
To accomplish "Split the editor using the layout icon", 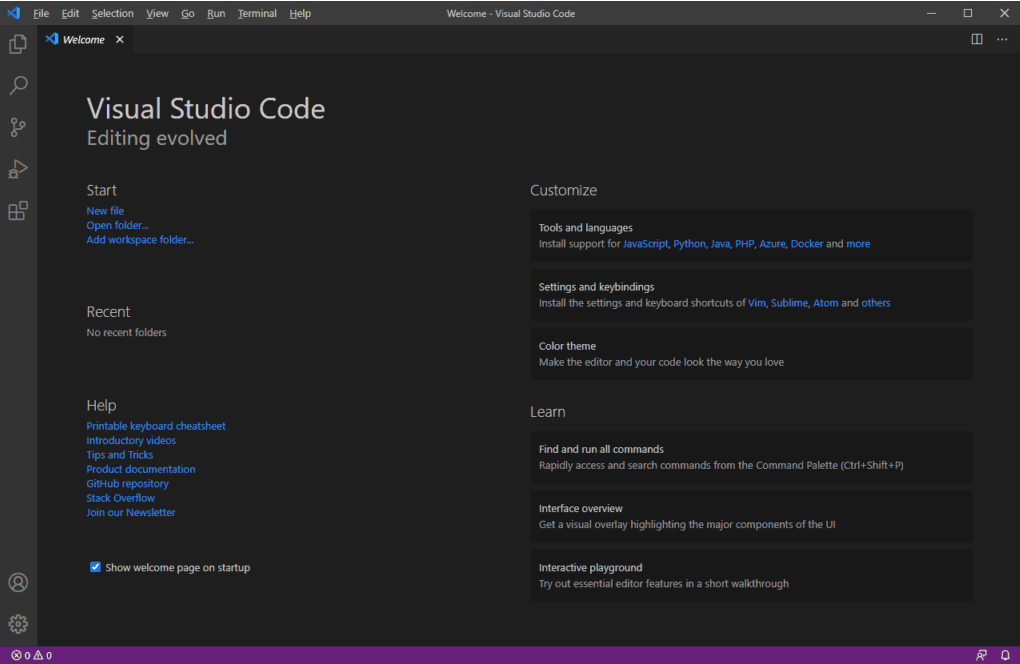I will [976, 39].
